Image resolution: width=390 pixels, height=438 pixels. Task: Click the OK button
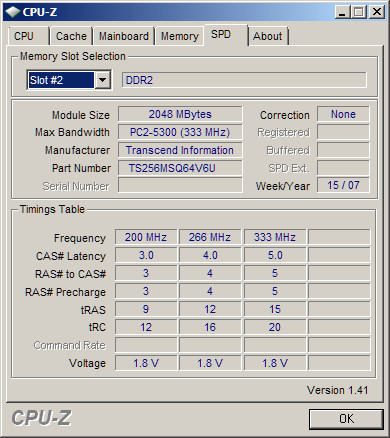point(346,419)
